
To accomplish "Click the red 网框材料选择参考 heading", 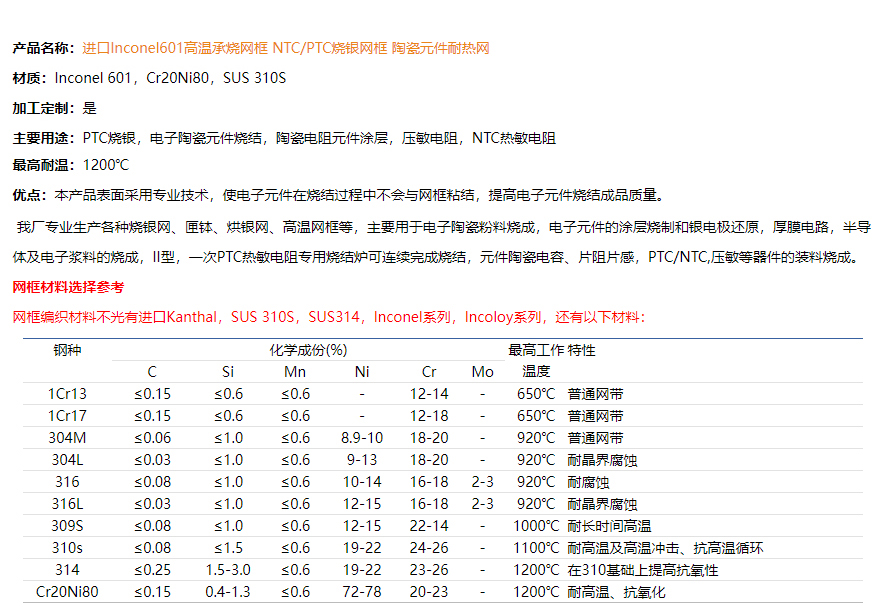I will pyautogui.click(x=68, y=287).
